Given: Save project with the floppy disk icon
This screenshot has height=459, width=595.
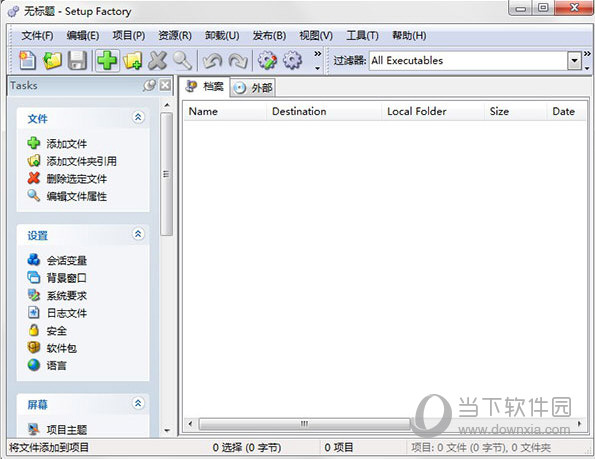Looking at the screenshot, I should click(77, 61).
